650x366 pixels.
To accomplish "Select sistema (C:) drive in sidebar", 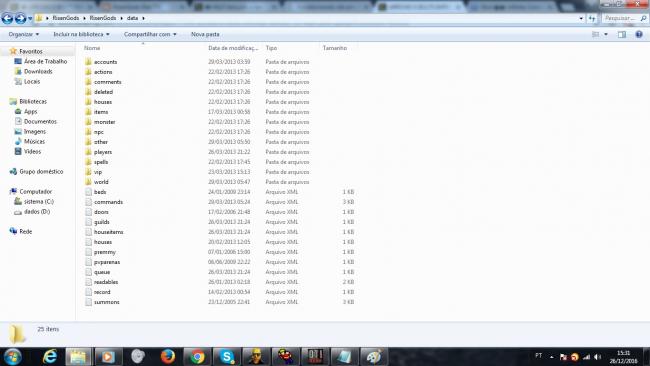I will (x=39, y=201).
